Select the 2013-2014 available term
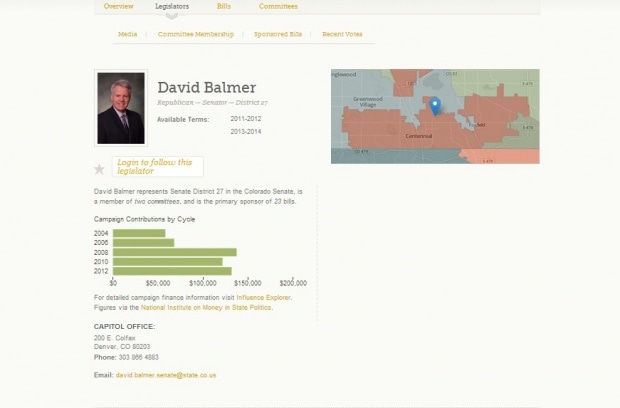Screen dimensions: 620x408 (x=245, y=131)
